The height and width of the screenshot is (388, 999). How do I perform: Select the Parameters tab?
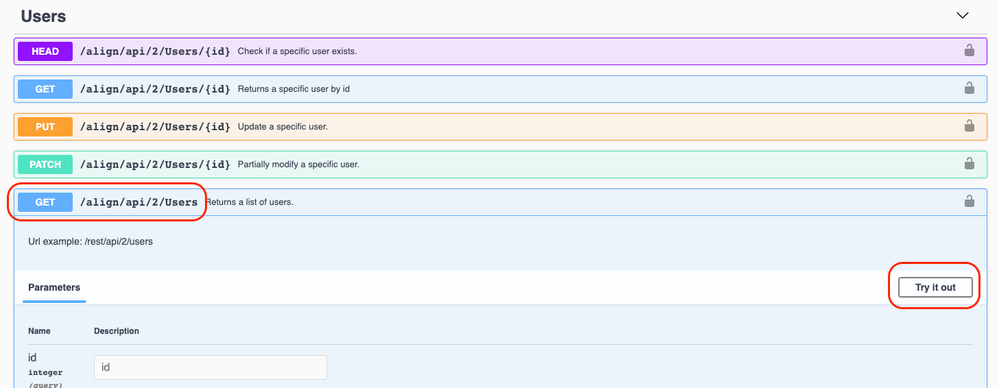point(54,288)
